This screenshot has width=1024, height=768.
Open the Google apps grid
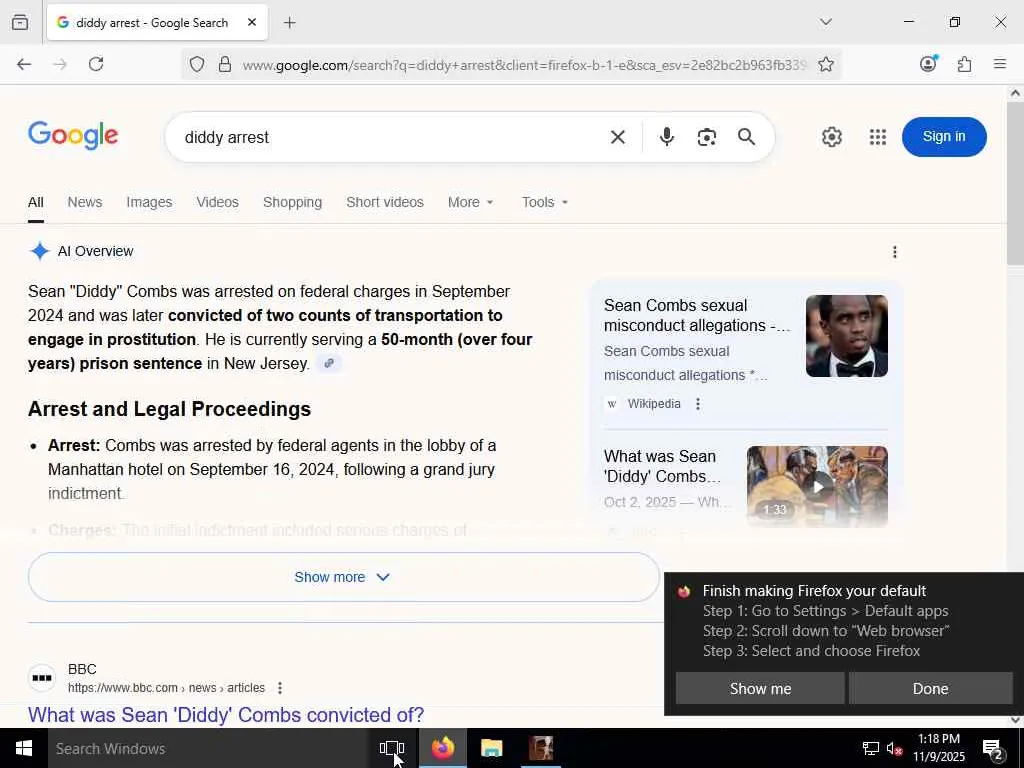(878, 137)
